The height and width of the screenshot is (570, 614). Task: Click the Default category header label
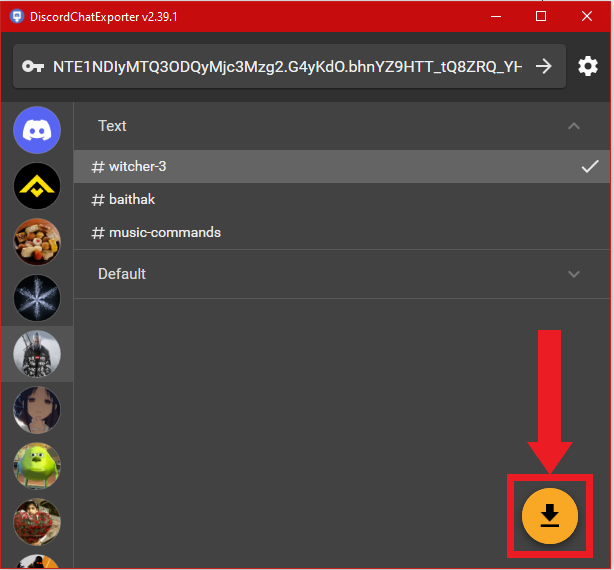point(122,274)
